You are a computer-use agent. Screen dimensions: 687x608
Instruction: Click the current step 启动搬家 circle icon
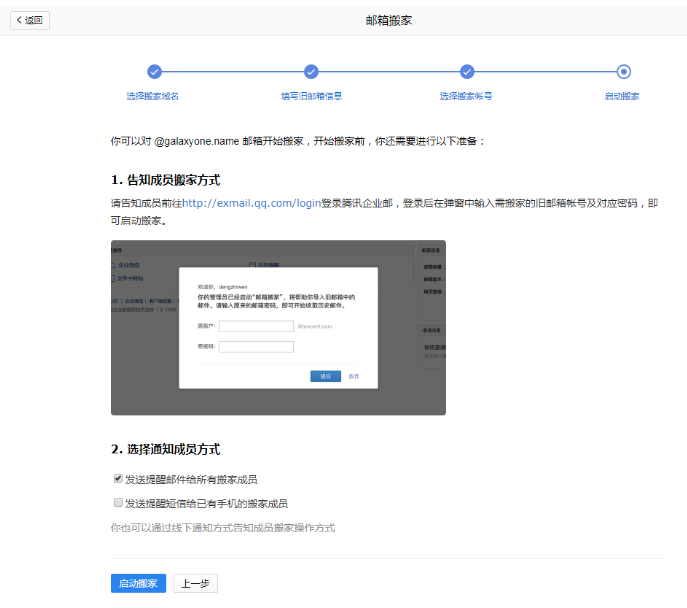coord(624,71)
